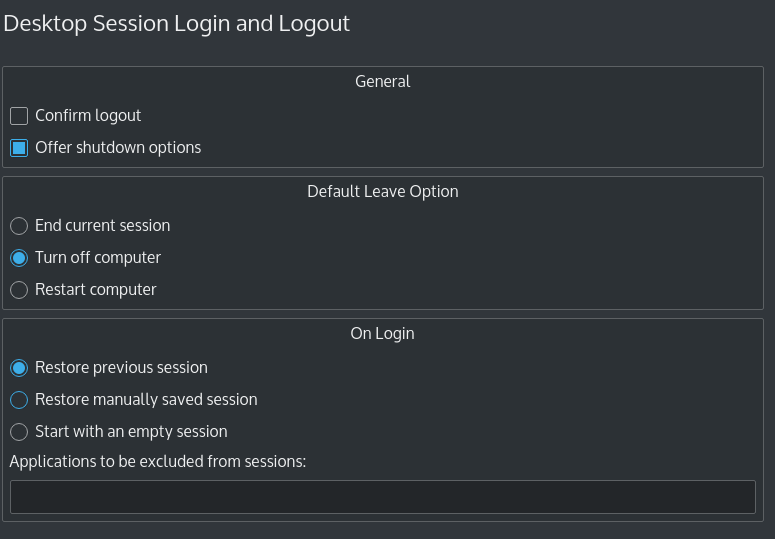Click the On Login section heading
Image resolution: width=775 pixels, height=539 pixels.
coord(383,334)
